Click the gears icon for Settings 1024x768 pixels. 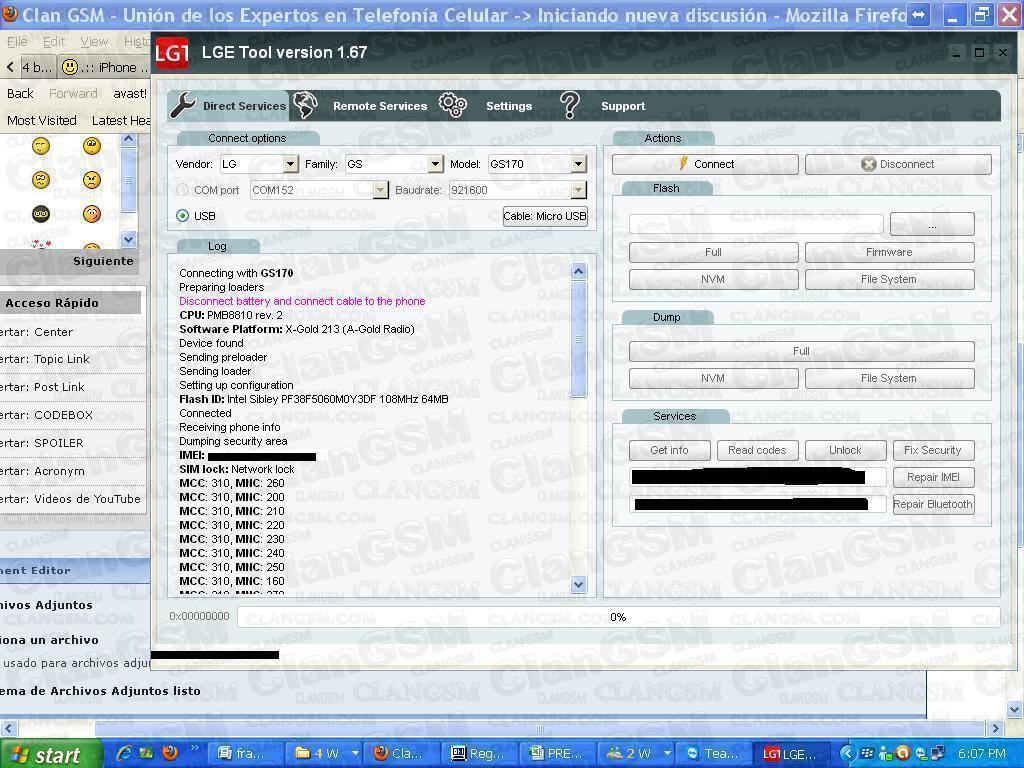(x=453, y=105)
